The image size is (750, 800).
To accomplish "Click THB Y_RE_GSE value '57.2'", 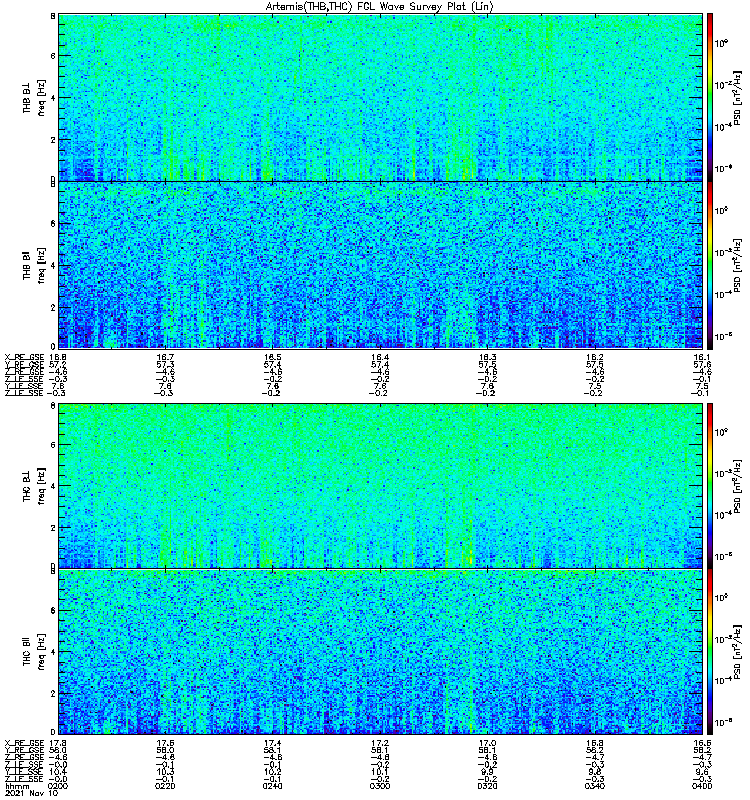I will [58, 365].
